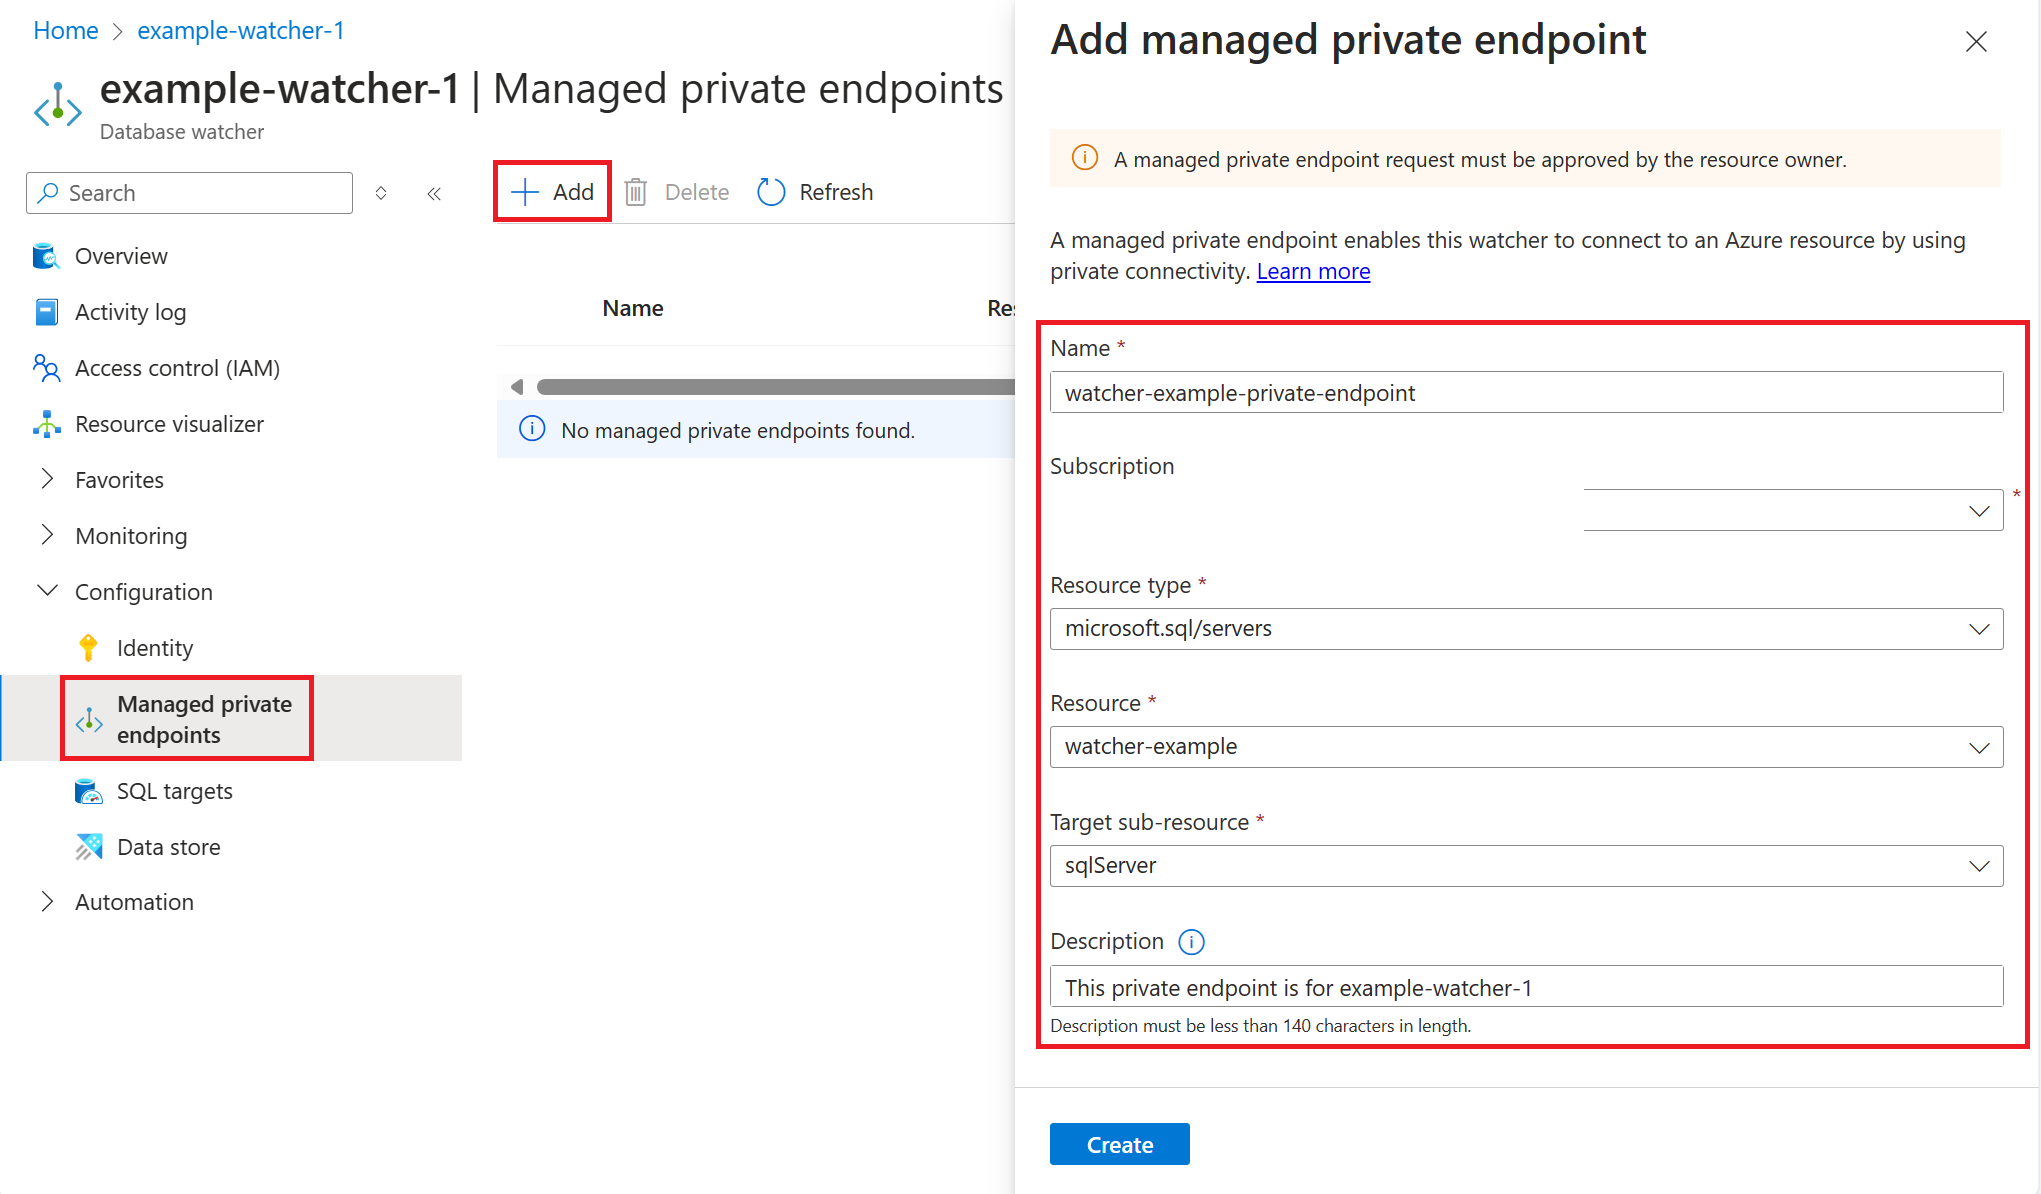Click the Learn more link
This screenshot has width=2041, height=1194.
(1313, 271)
